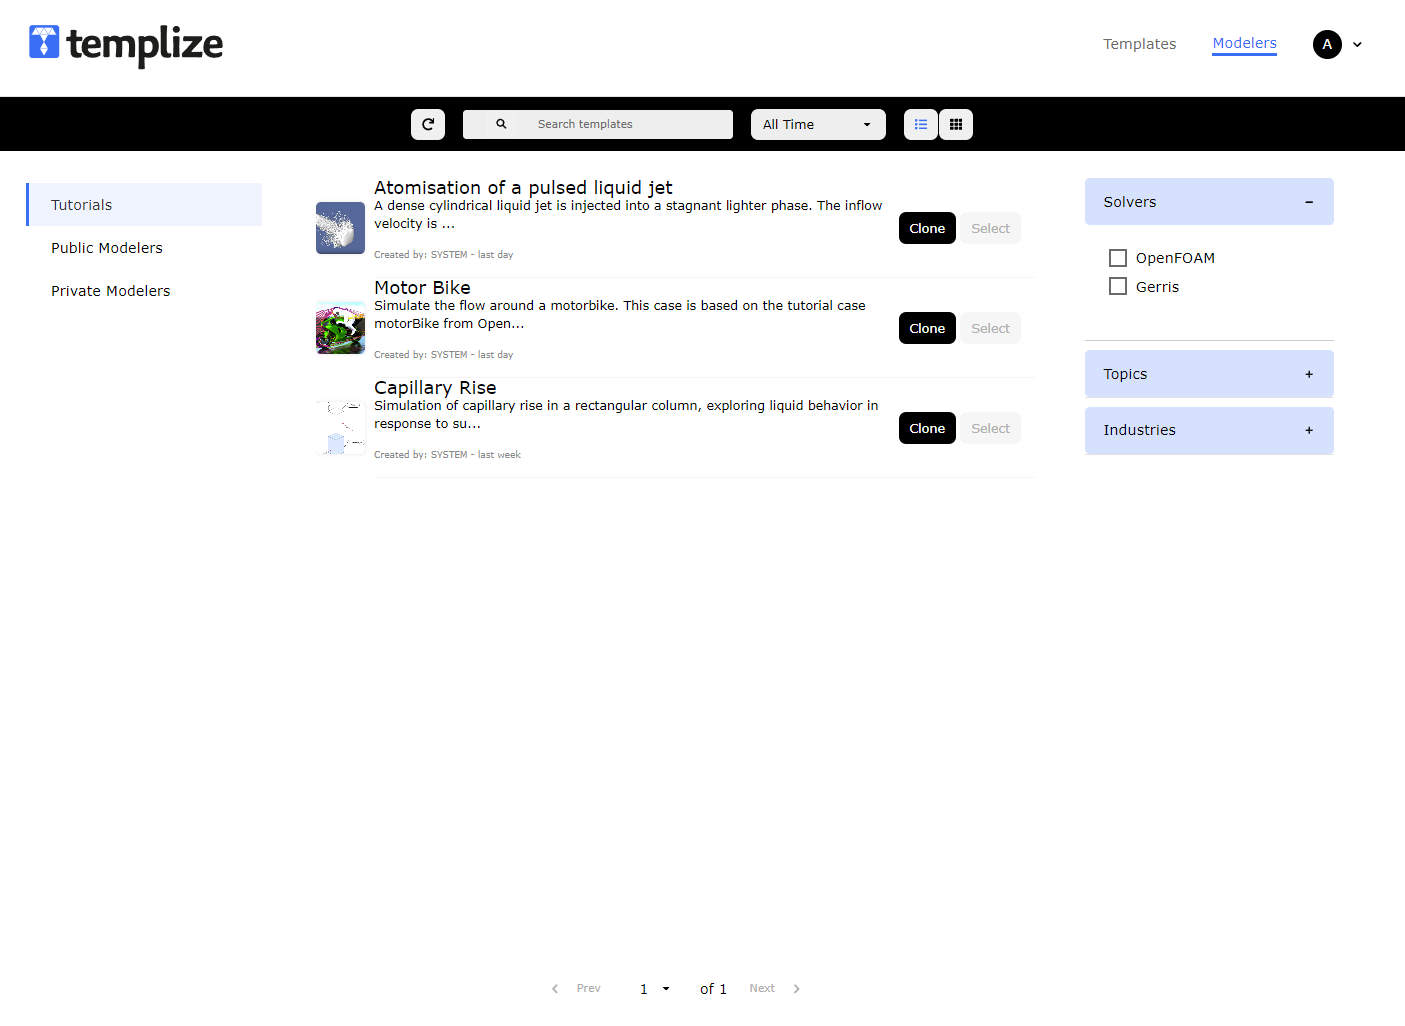Click the Next page link
The image size is (1405, 1026).
pyautogui.click(x=762, y=988)
